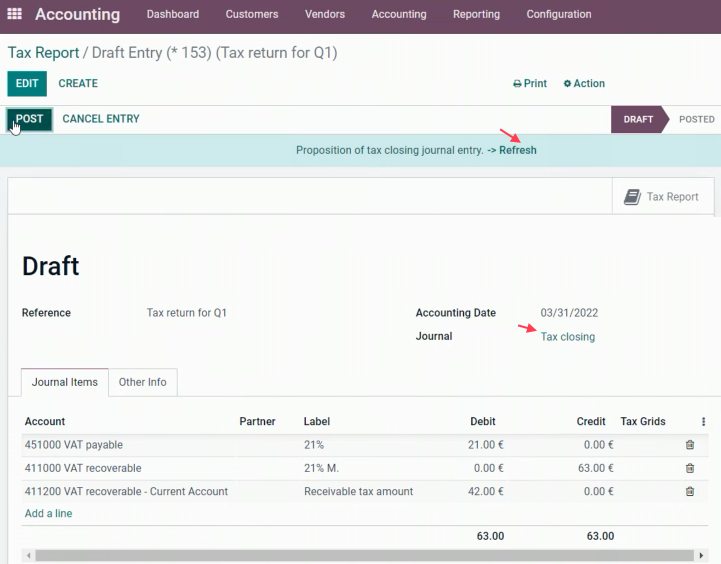Sort by the Account column header
The height and width of the screenshot is (564, 721).
pos(45,422)
